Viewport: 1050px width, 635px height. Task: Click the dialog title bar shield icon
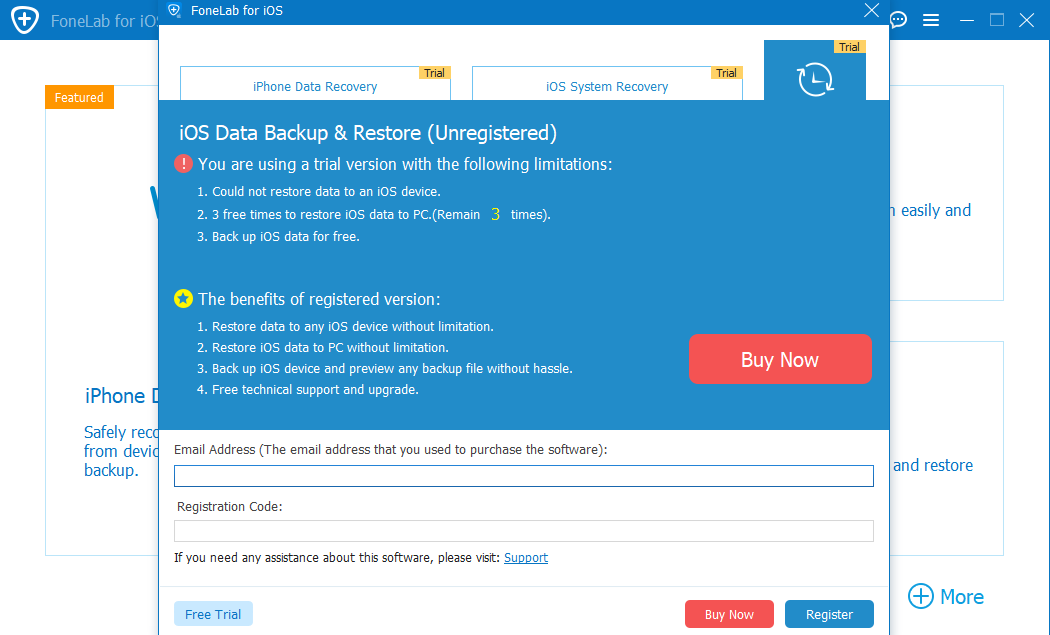tap(175, 10)
